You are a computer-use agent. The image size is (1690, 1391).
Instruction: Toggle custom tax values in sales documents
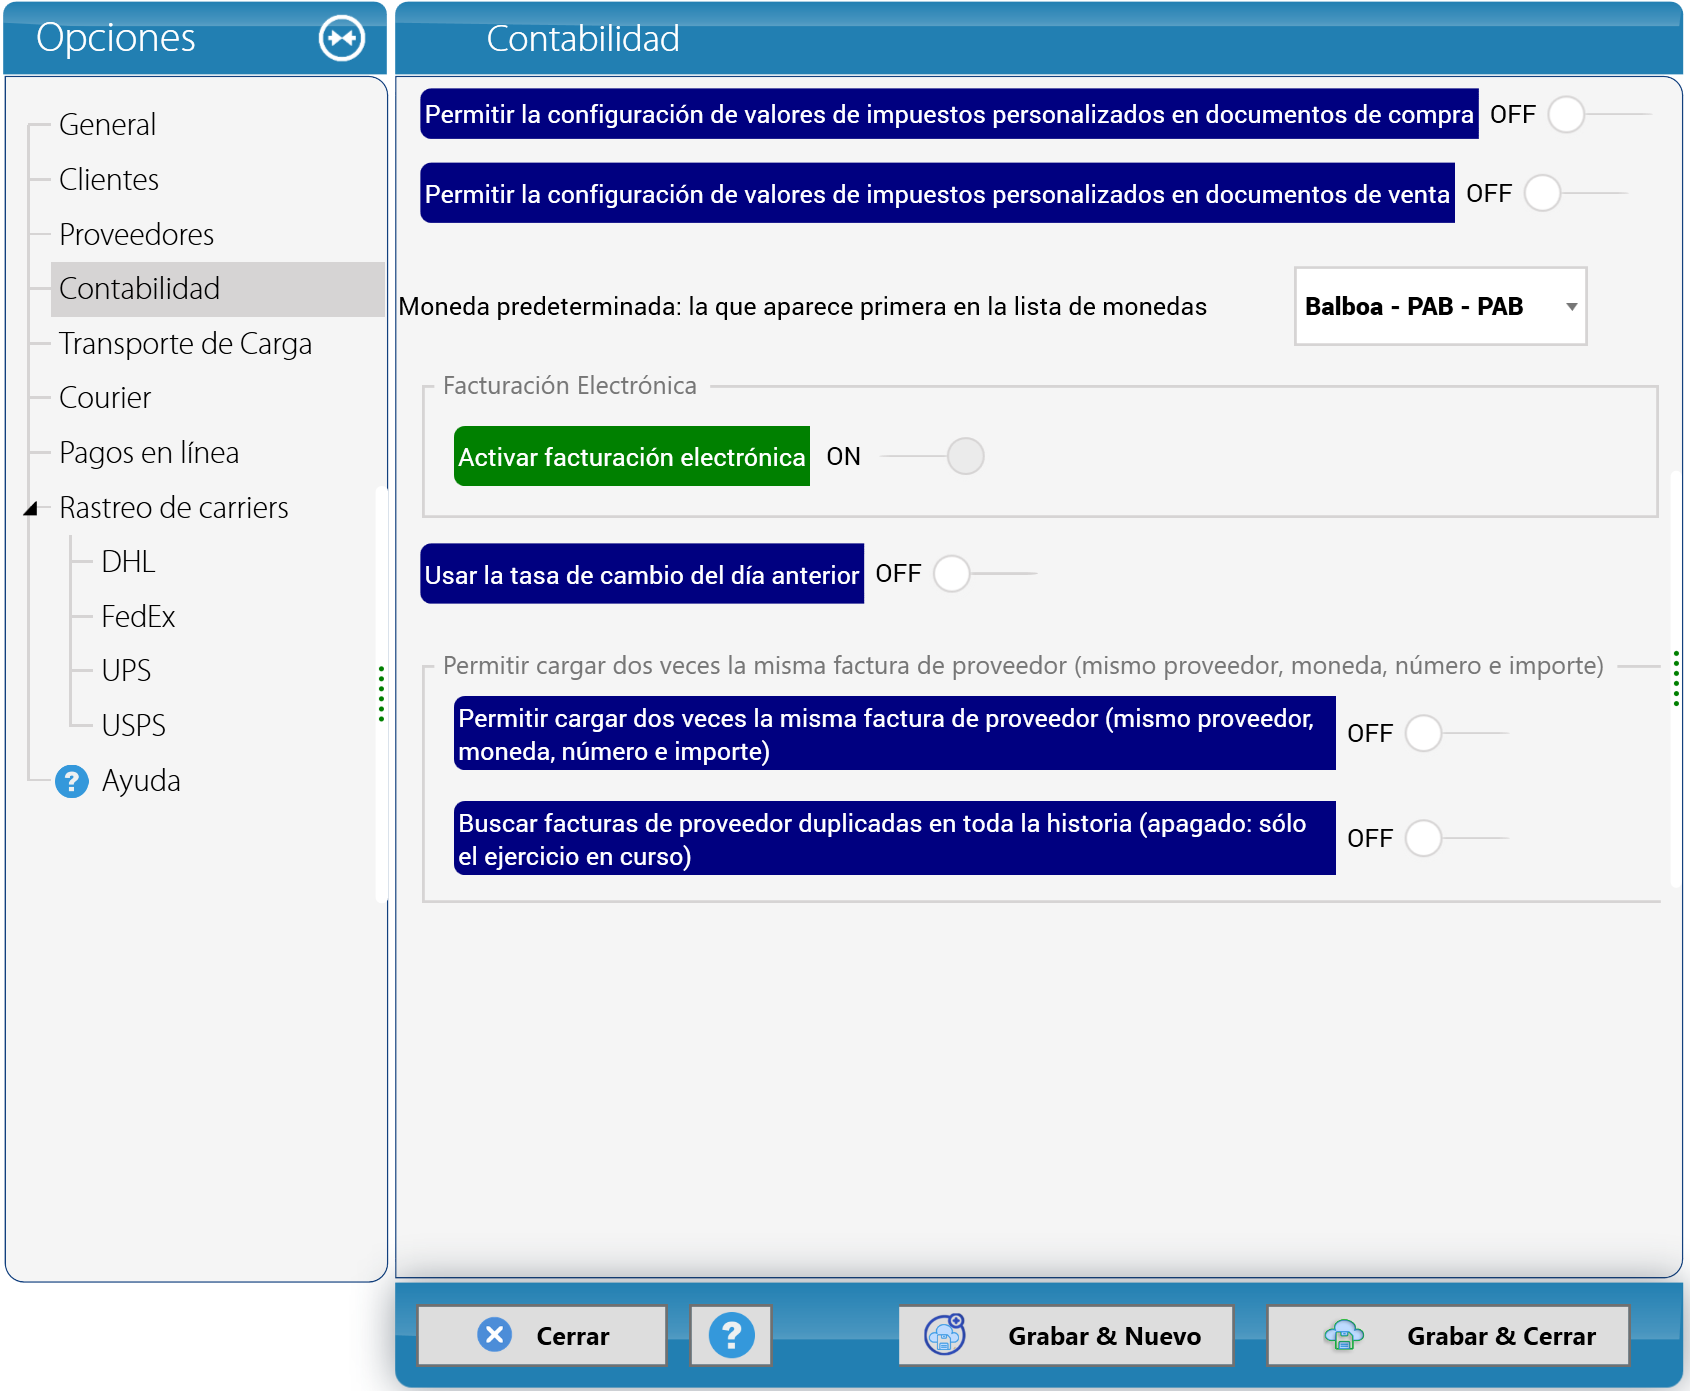pyautogui.click(x=1575, y=193)
